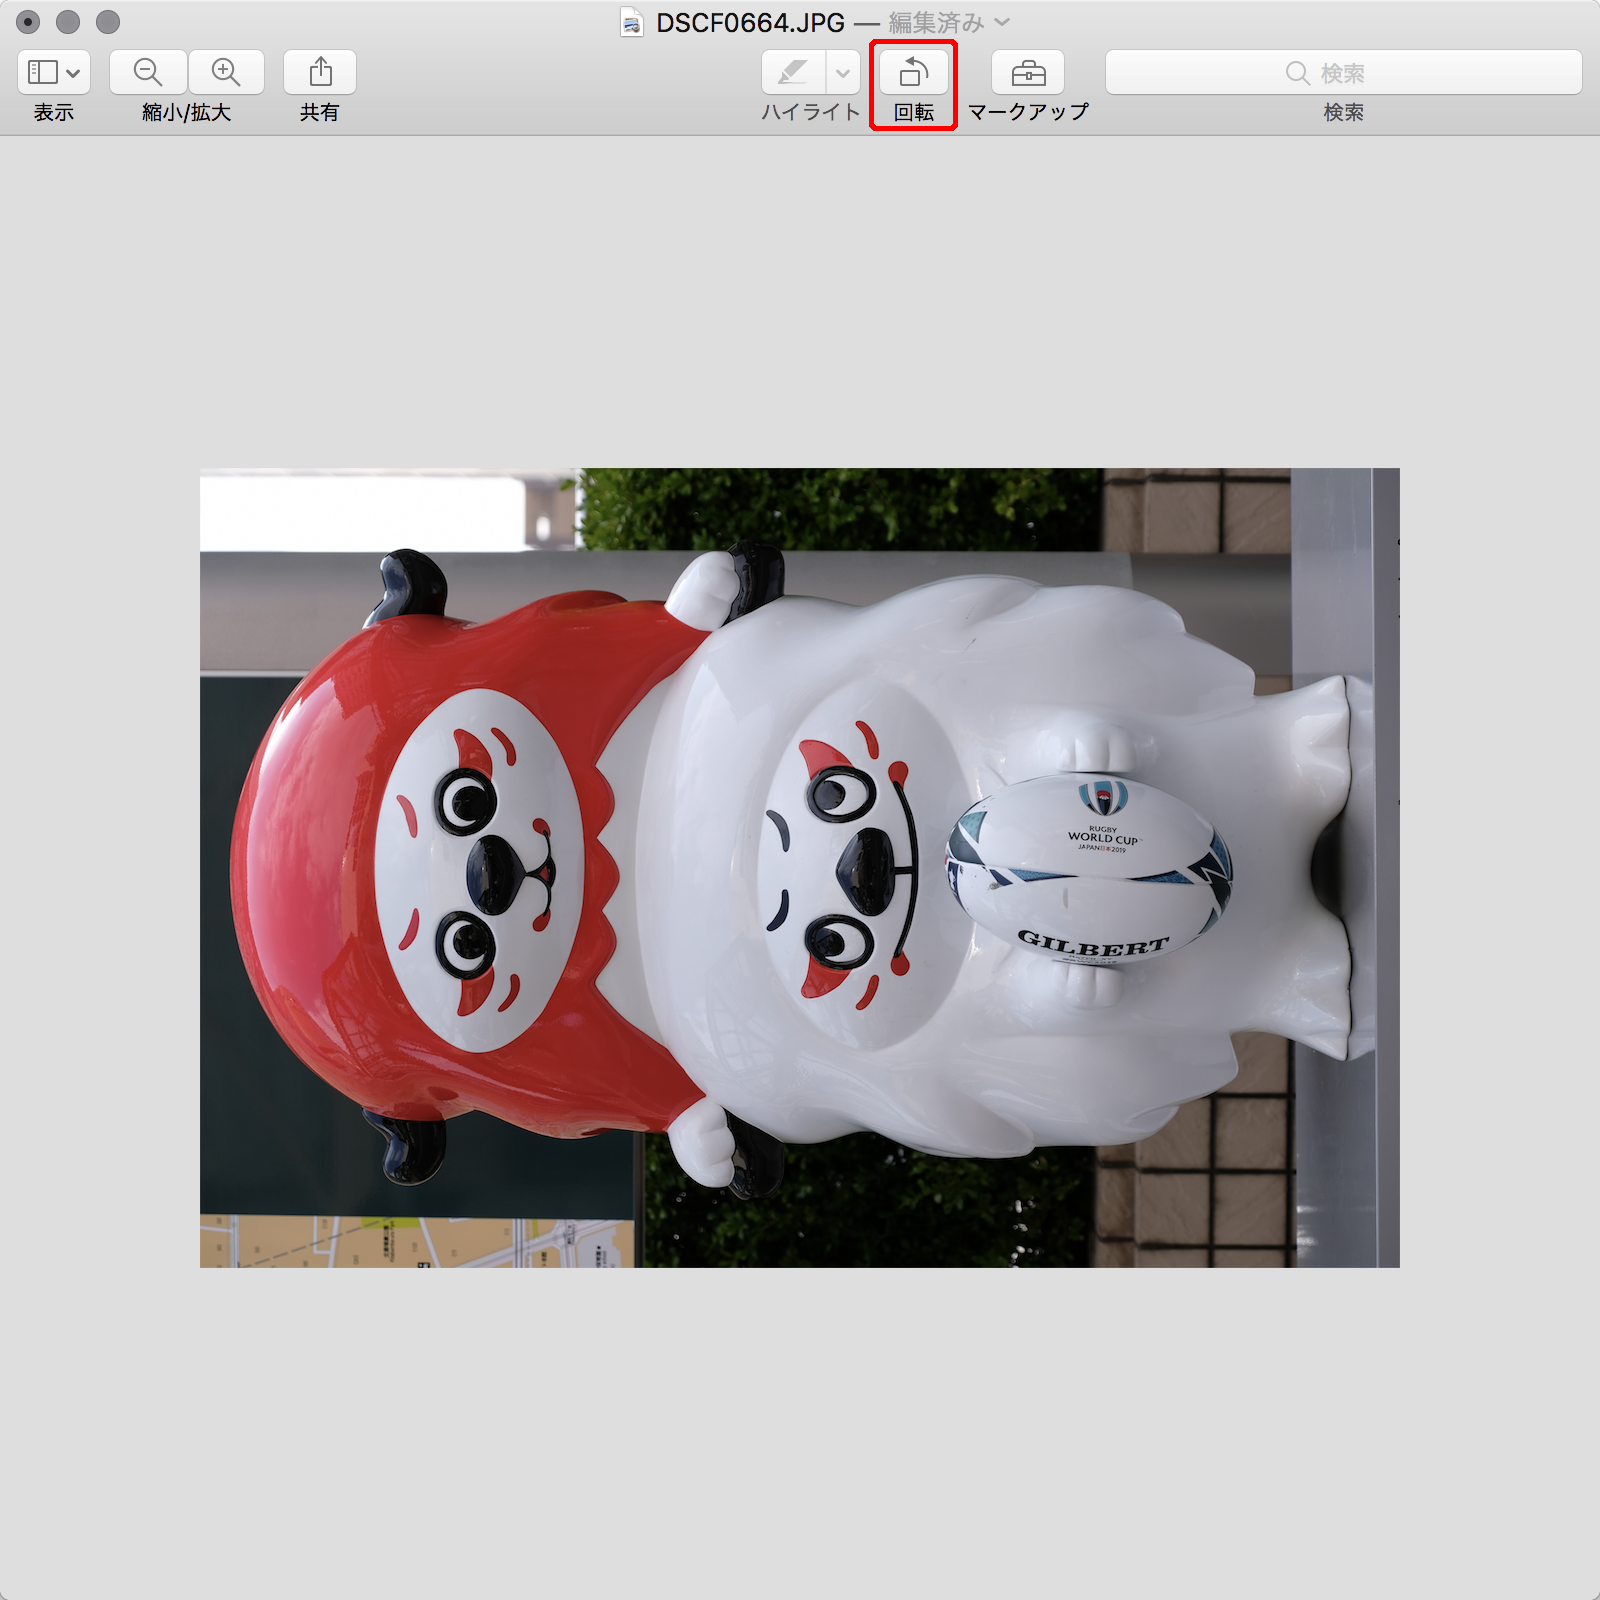Screen dimensions: 1600x1600
Task: Minimize the Preview window
Action: tap(68, 21)
